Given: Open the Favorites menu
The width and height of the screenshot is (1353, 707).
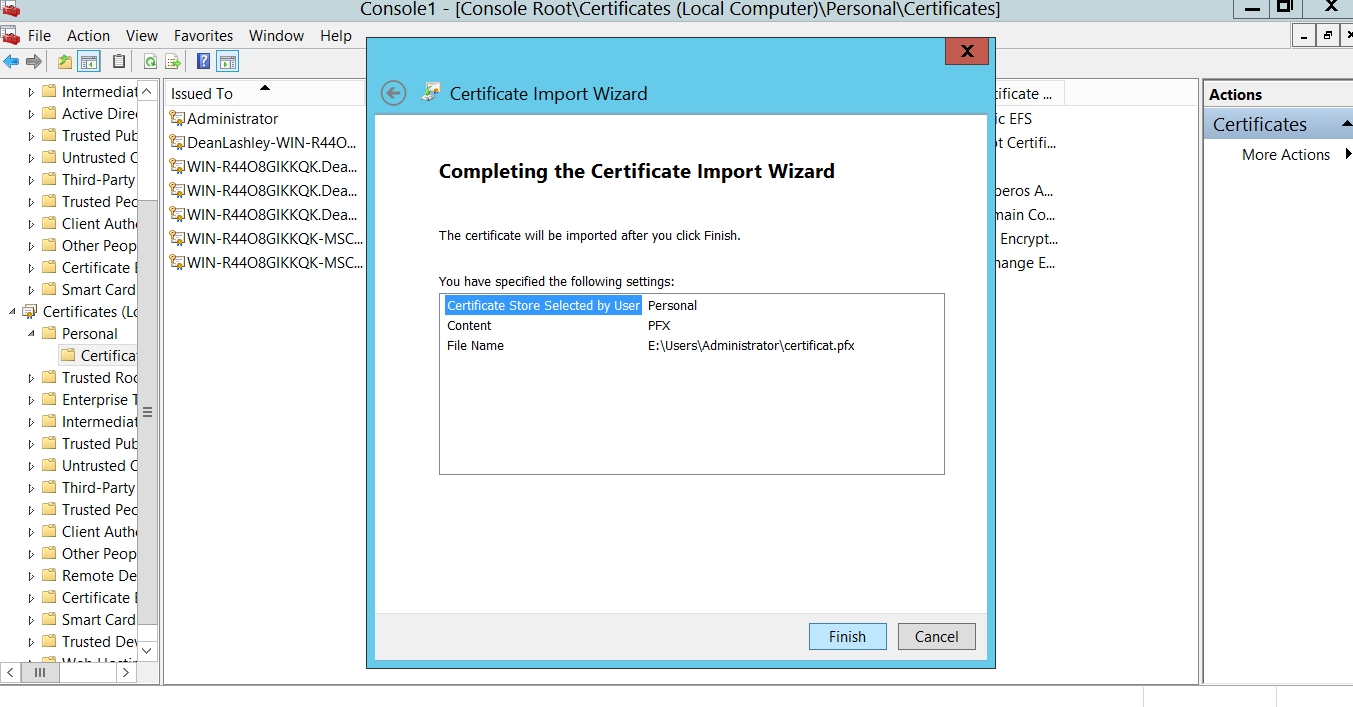Looking at the screenshot, I should coord(203,36).
